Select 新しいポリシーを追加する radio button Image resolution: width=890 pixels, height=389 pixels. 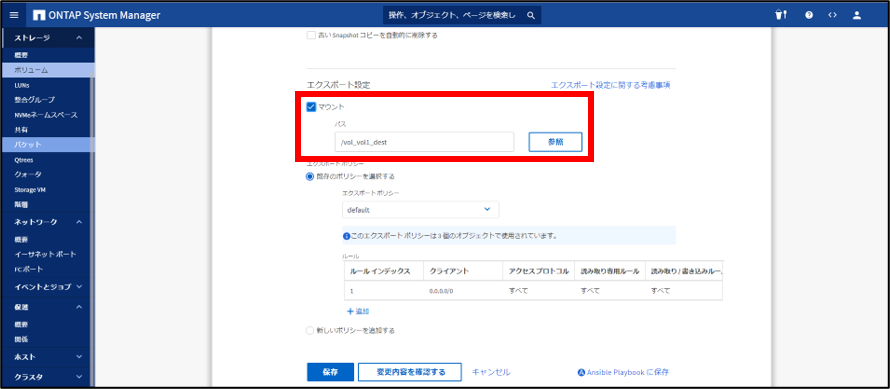pos(310,330)
